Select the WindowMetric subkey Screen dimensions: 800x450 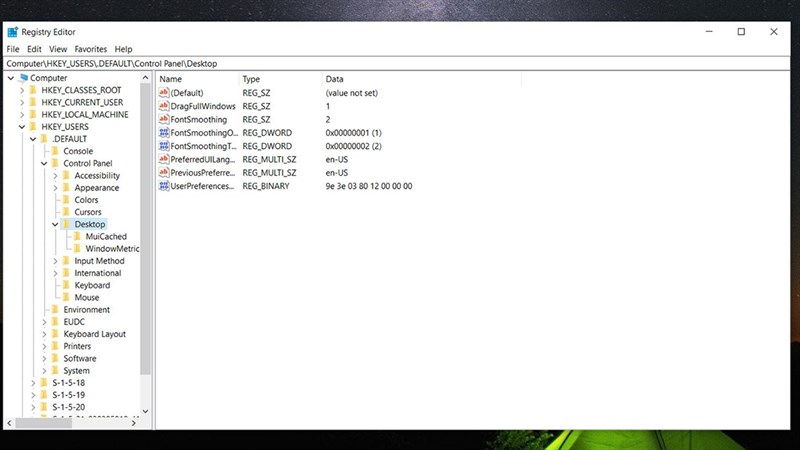click(112, 249)
